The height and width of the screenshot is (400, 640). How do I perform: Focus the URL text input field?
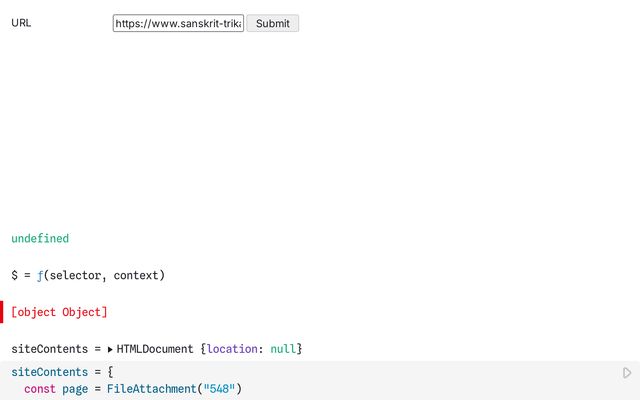[x=178, y=23]
